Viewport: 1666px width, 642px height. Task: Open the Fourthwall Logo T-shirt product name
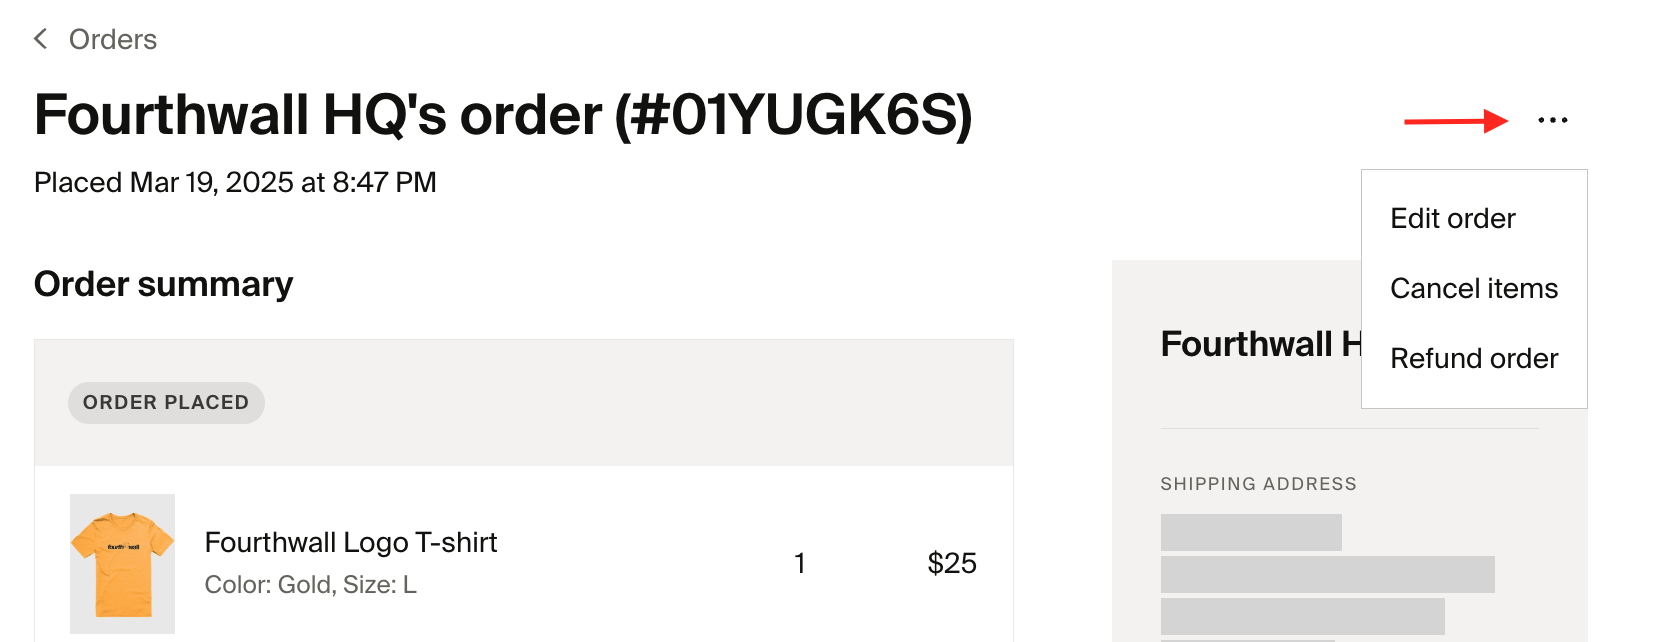[x=351, y=542]
